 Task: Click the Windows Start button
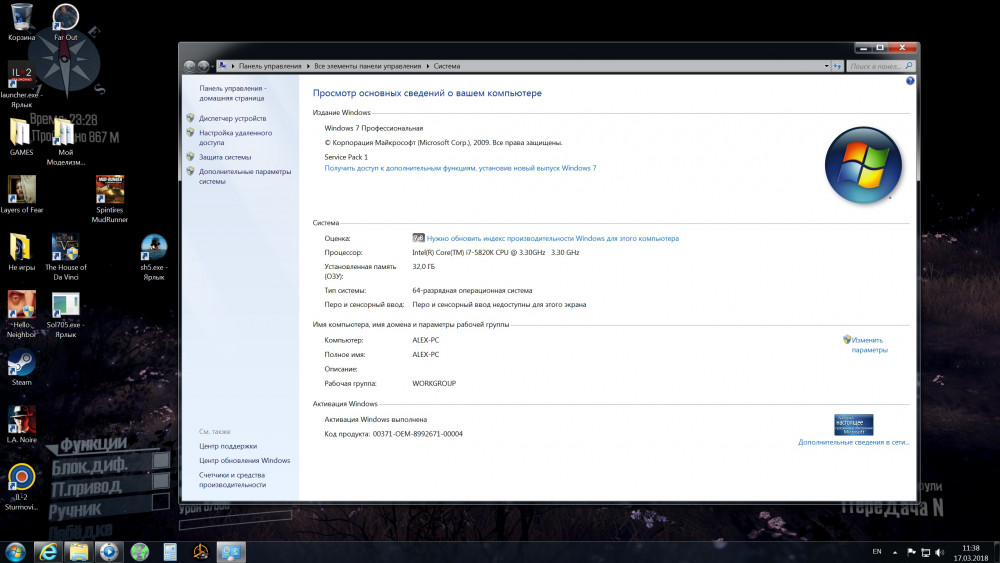(x=15, y=551)
